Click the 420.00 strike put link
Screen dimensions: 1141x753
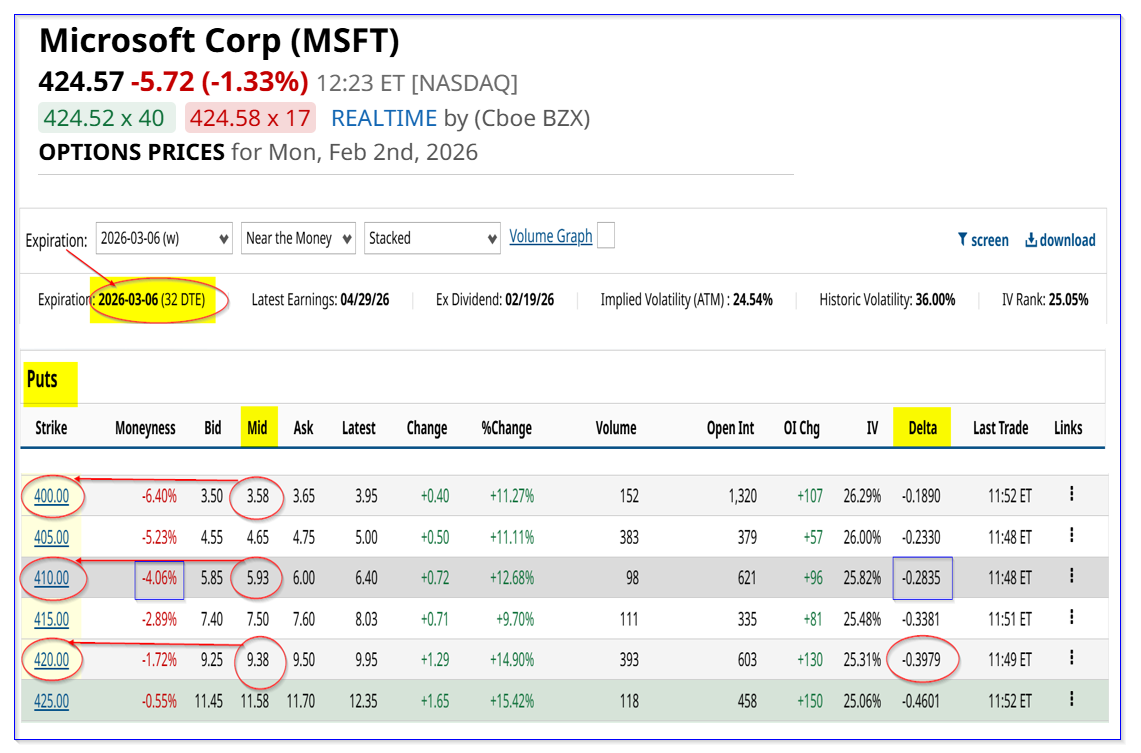(51, 659)
